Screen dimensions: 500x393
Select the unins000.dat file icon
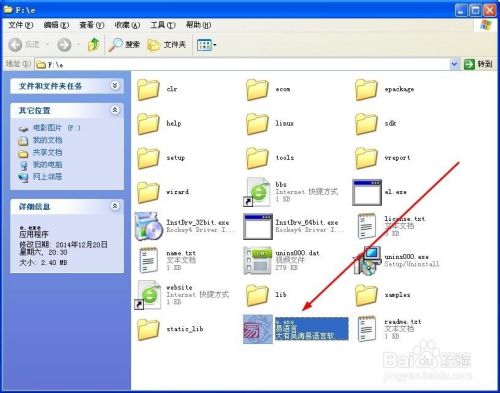click(257, 261)
